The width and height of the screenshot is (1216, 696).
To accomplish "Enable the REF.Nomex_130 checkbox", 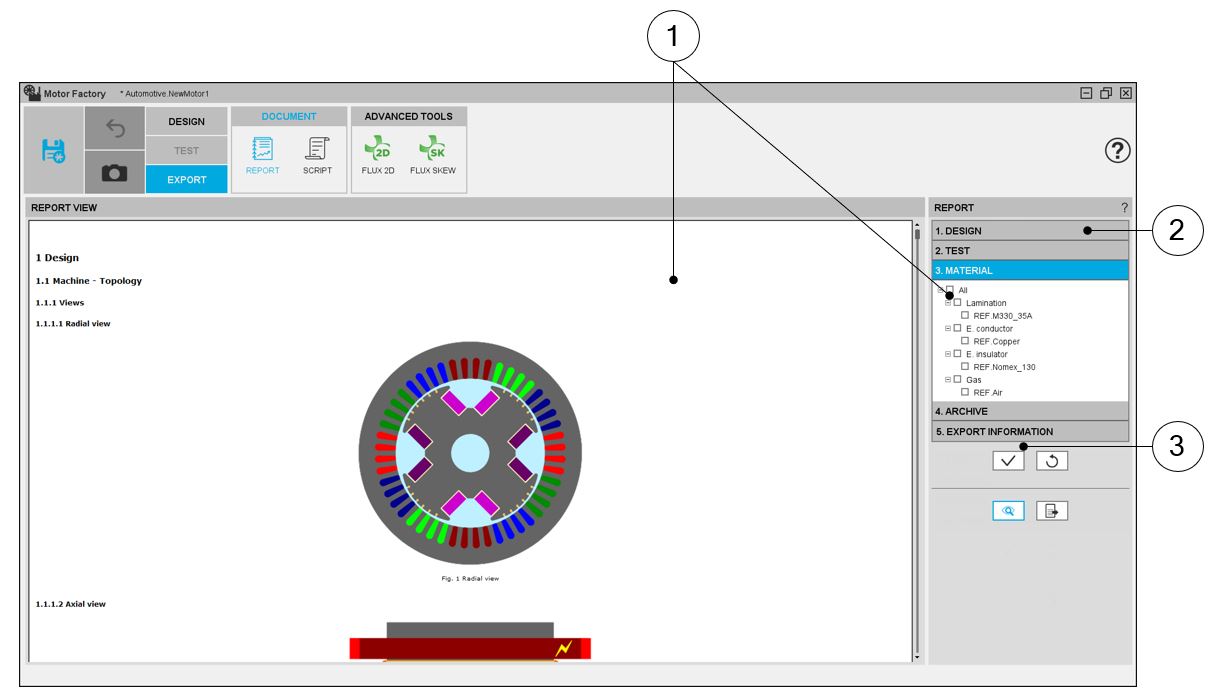I will [x=965, y=367].
